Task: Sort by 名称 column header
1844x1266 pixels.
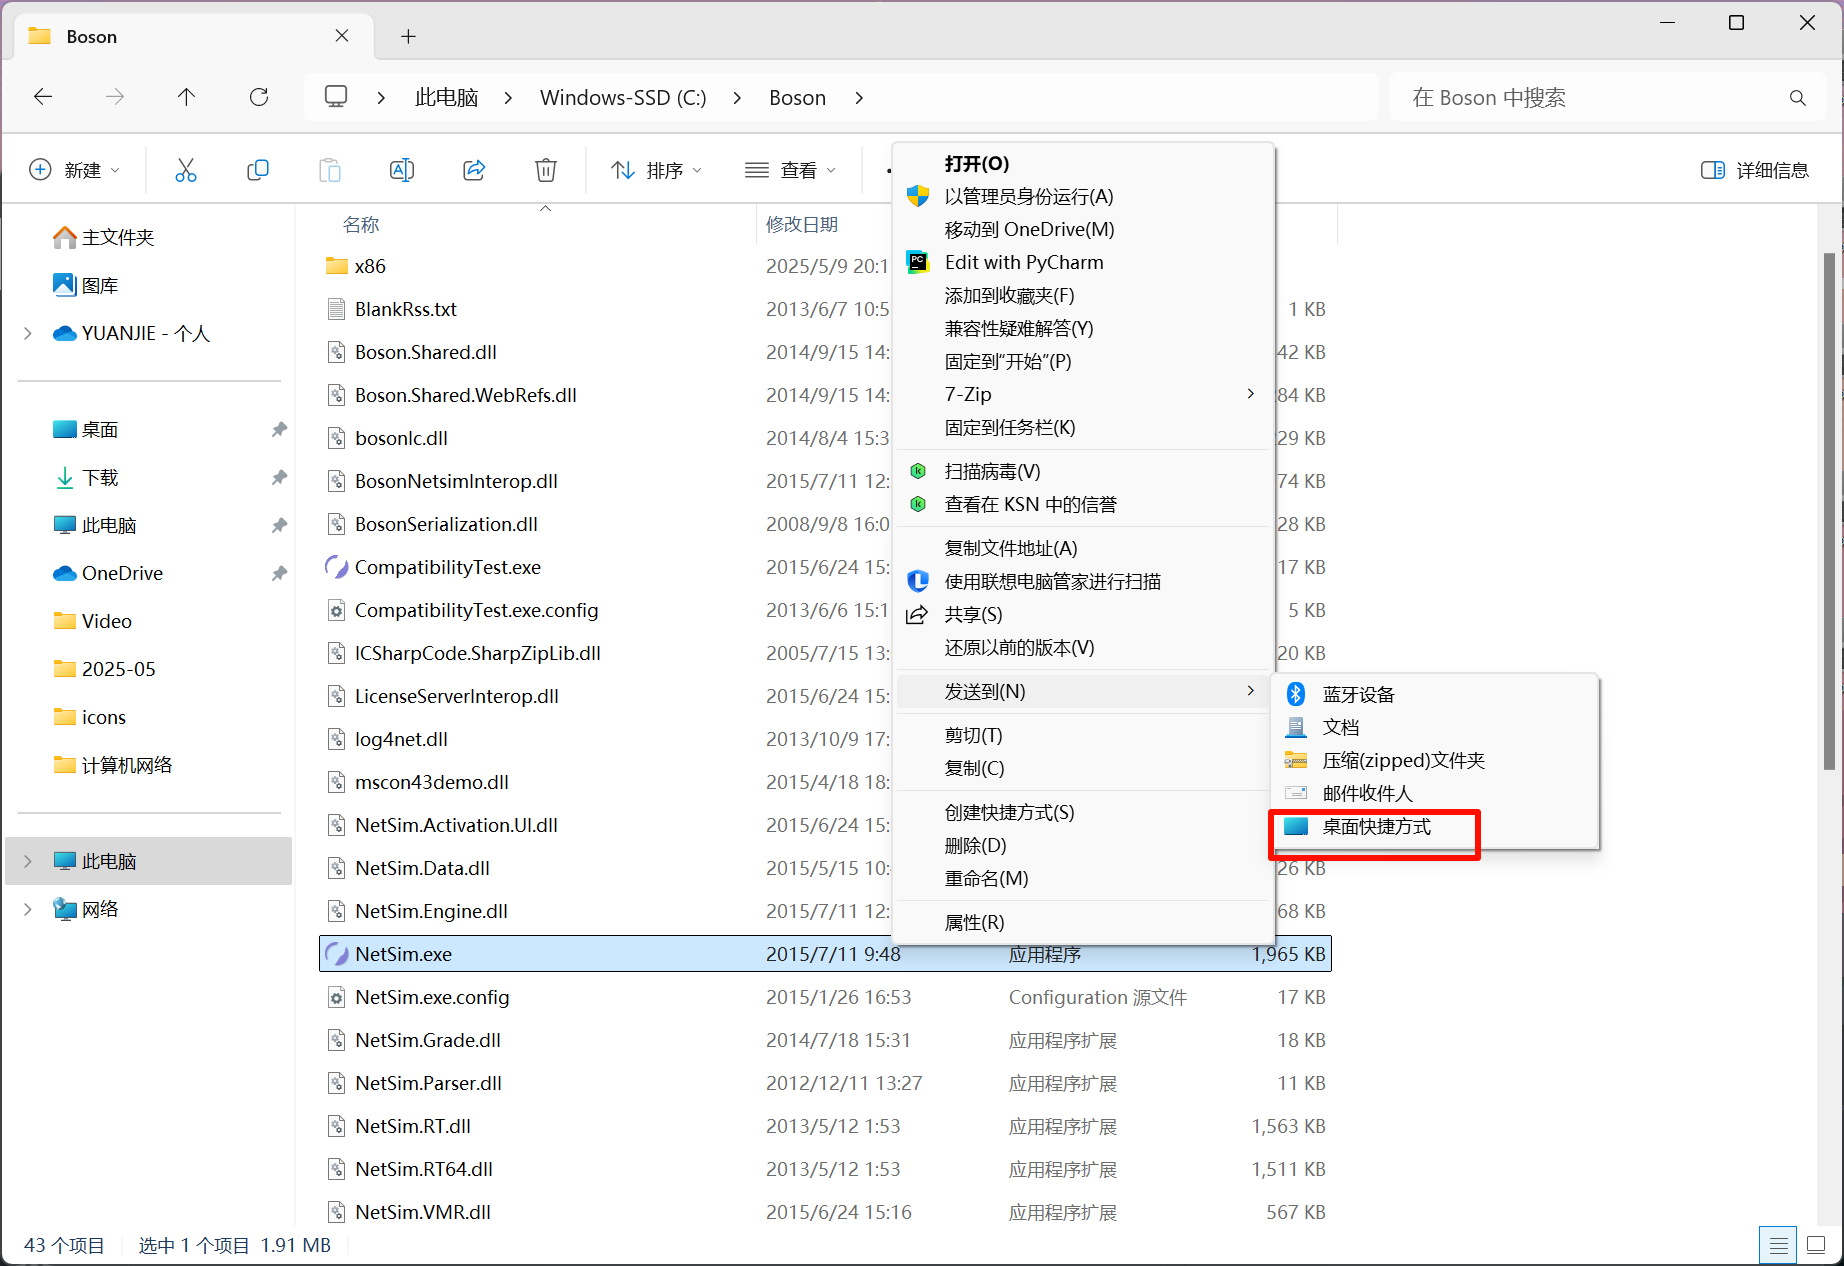Action: point(361,224)
